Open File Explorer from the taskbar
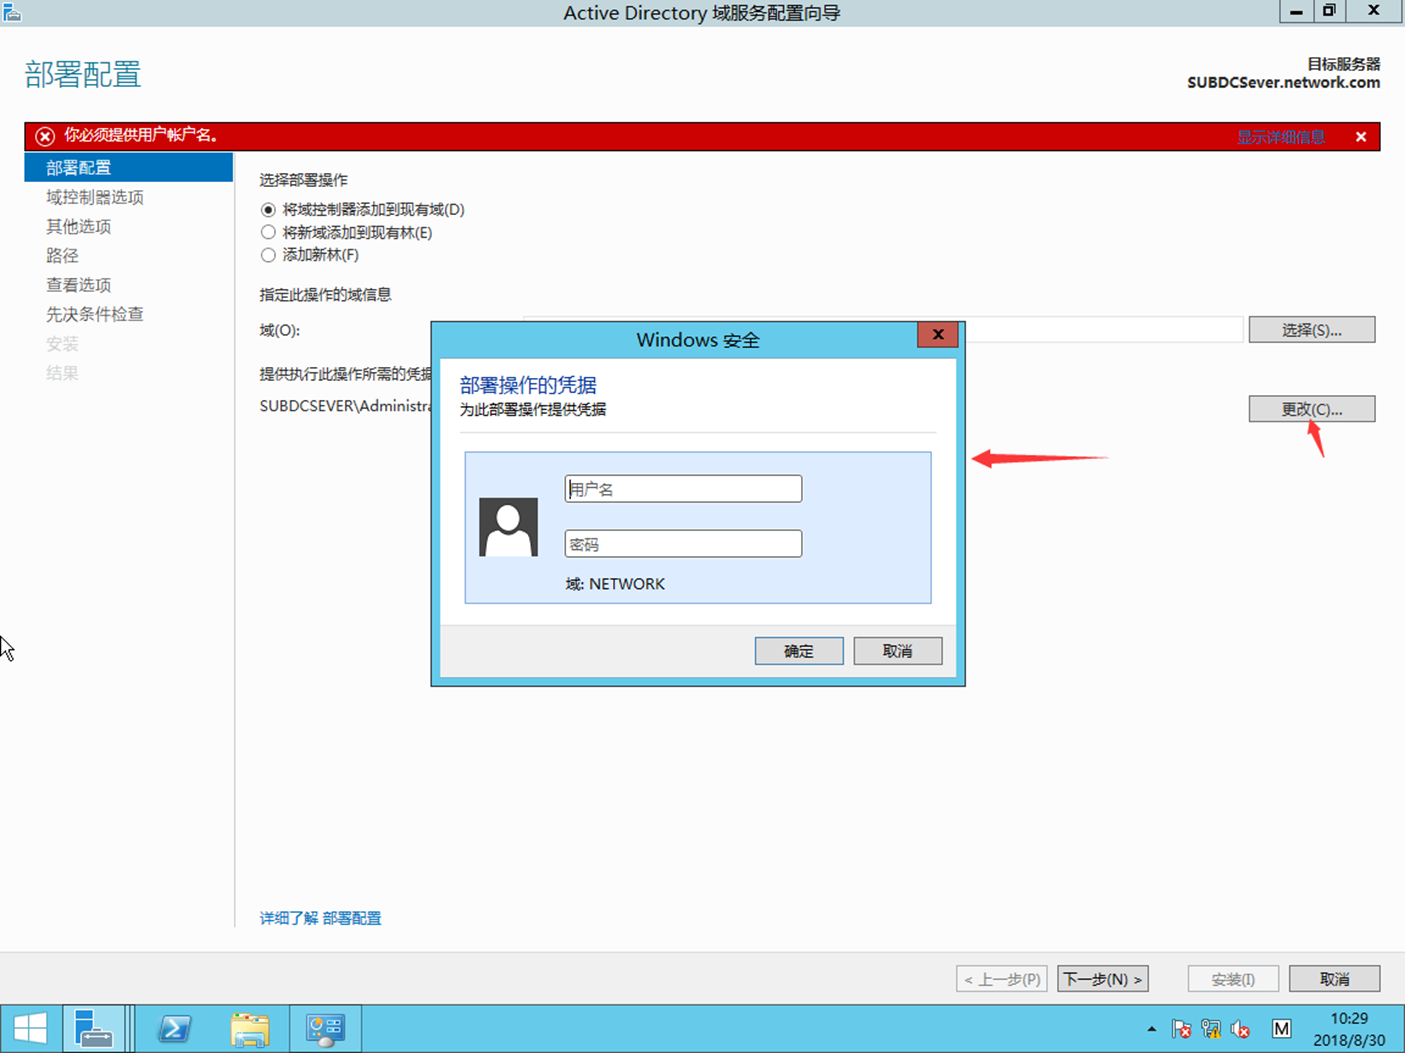The image size is (1405, 1053). pos(250,1029)
